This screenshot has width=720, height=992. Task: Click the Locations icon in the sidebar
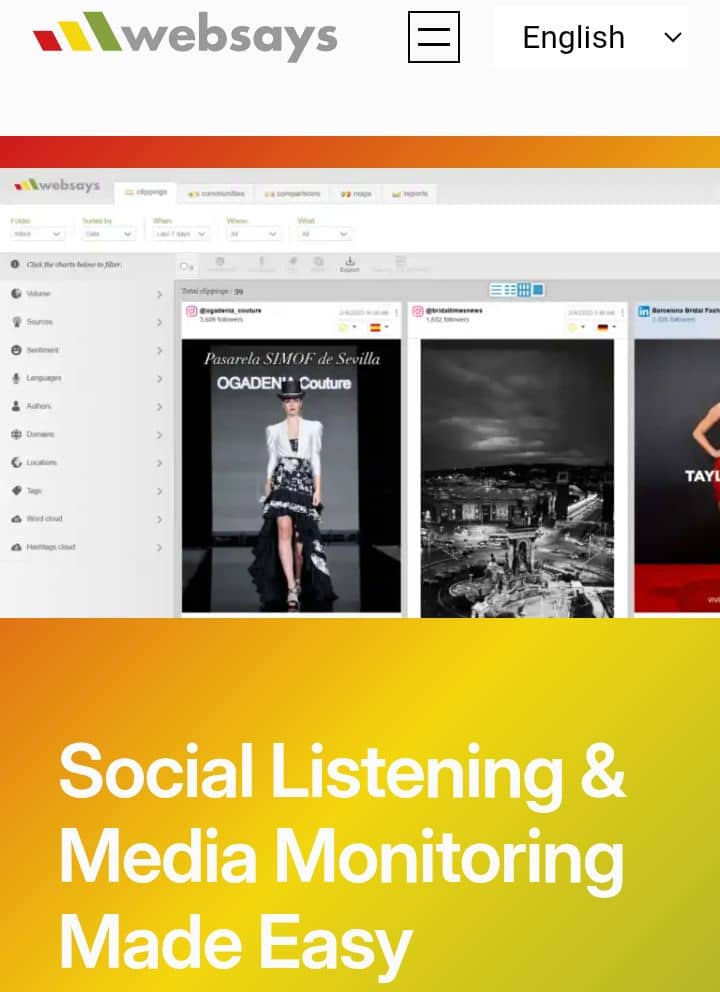coord(16,462)
